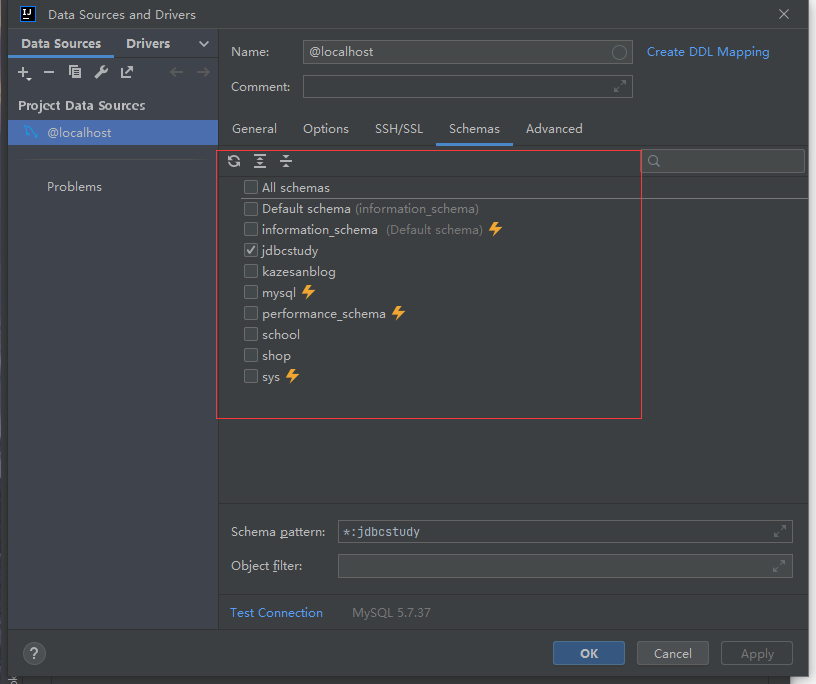Duplicate the selected data source
Image resolution: width=816 pixels, height=684 pixels.
pyautogui.click(x=75, y=72)
